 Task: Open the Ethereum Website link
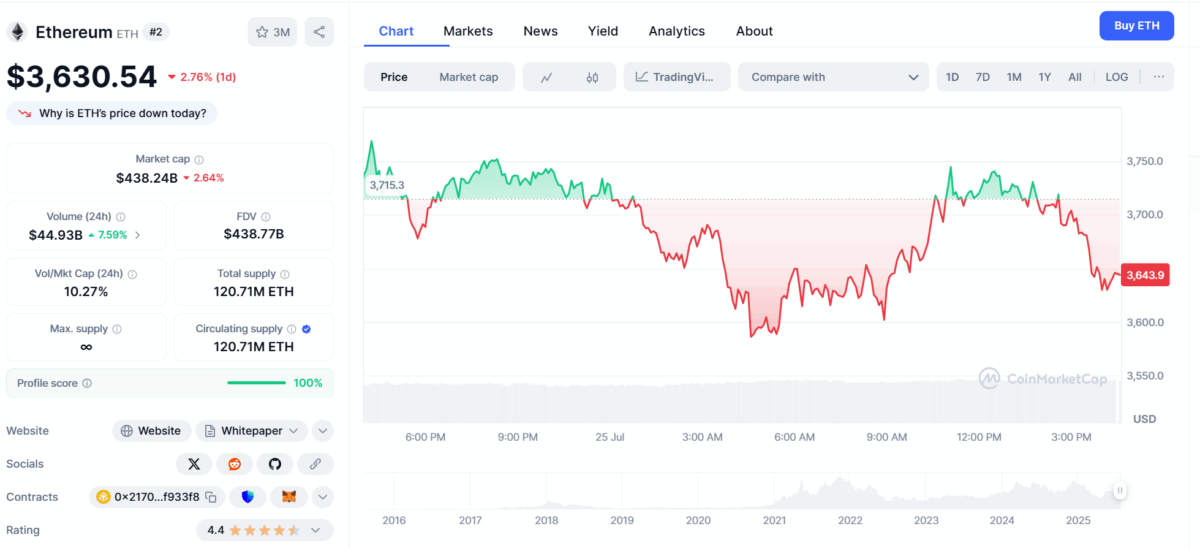click(x=151, y=431)
